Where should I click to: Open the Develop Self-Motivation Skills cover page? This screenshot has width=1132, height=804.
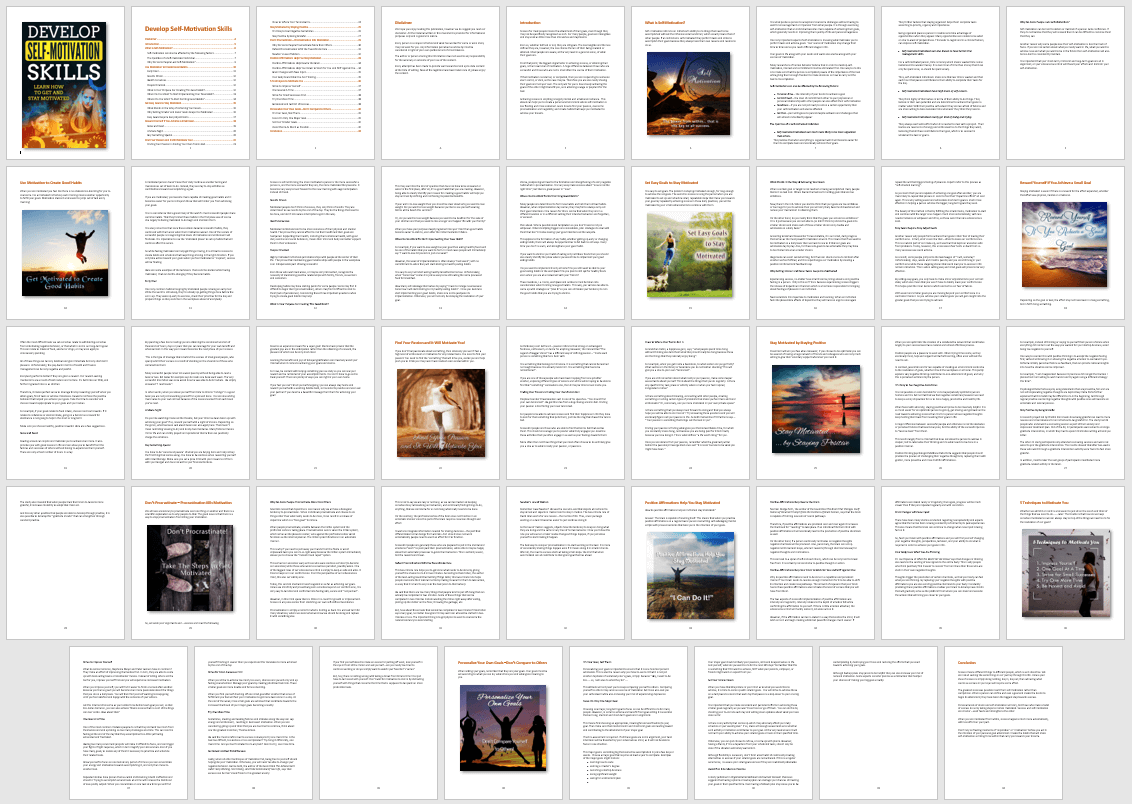[x=65, y=84]
